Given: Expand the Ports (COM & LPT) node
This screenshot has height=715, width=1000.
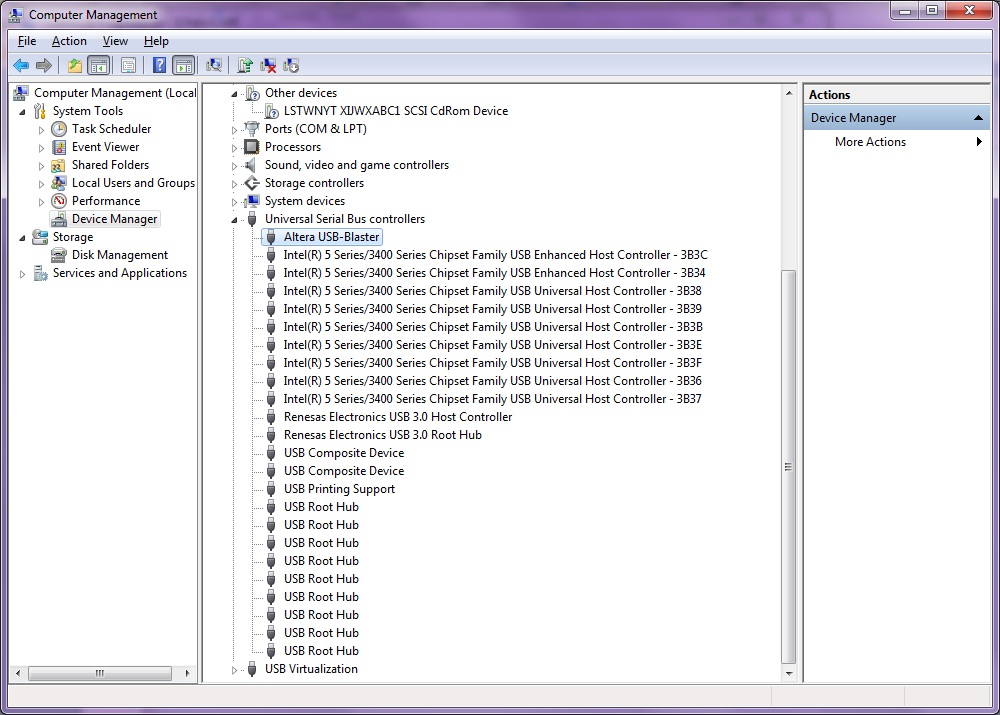Looking at the screenshot, I should pos(235,129).
